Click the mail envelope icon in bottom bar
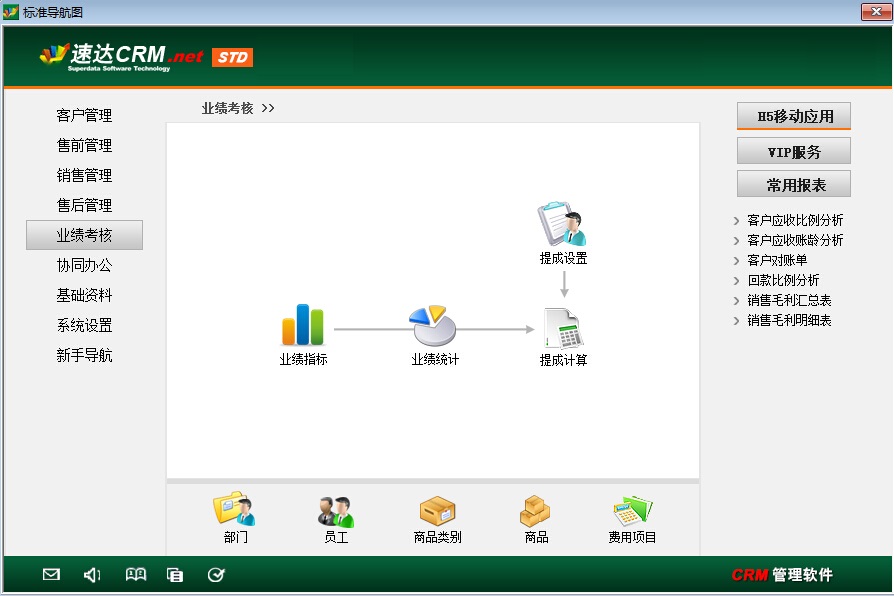The image size is (894, 596). click(51, 574)
